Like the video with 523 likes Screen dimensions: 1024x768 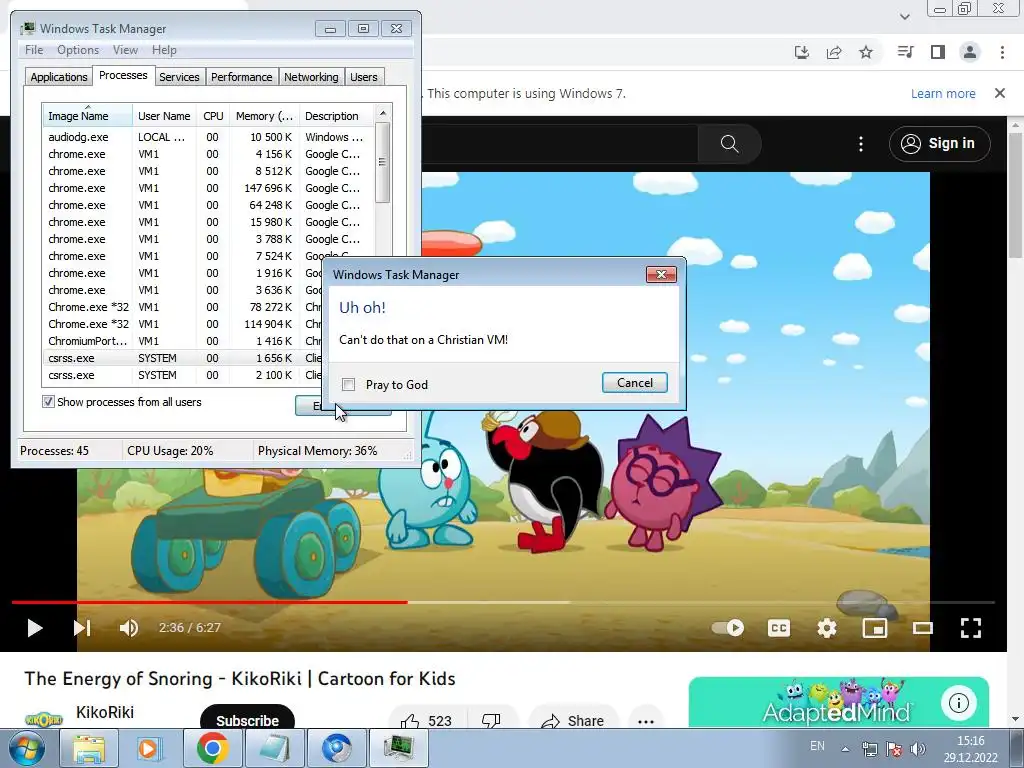tap(426, 720)
